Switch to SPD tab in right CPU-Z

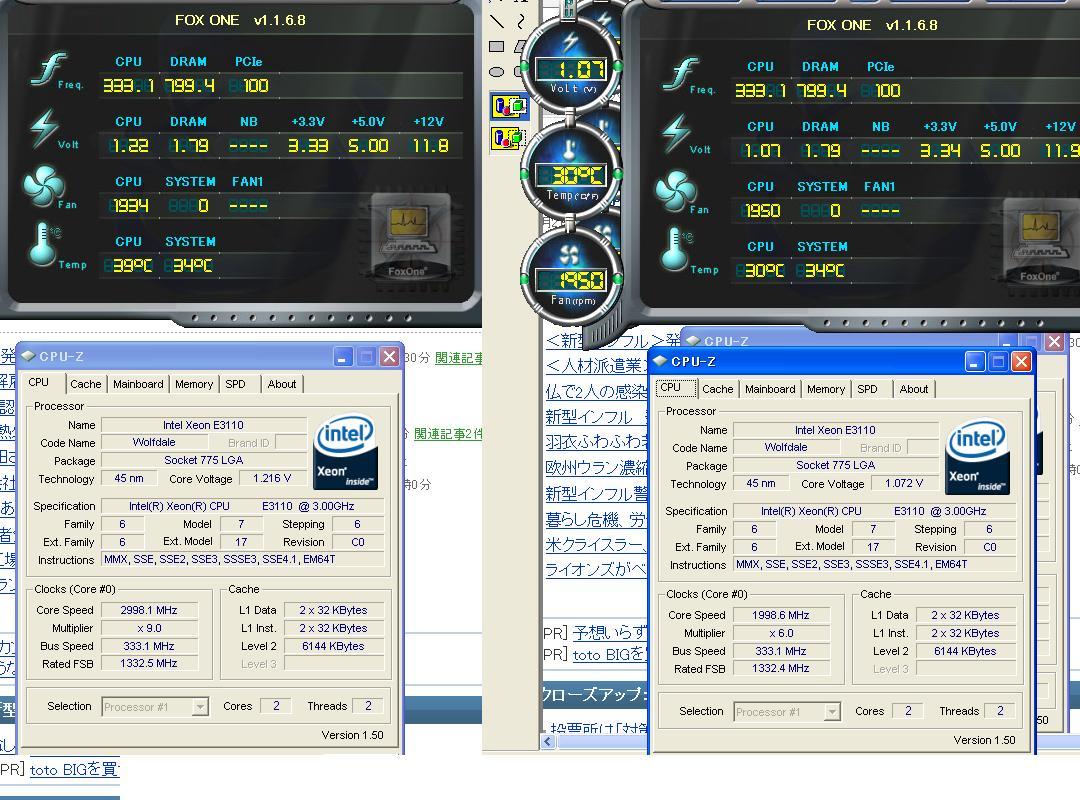867,389
